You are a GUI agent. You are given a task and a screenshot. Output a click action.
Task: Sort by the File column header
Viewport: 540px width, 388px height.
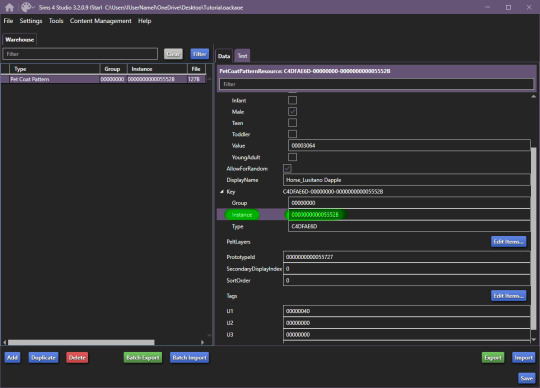tap(197, 69)
